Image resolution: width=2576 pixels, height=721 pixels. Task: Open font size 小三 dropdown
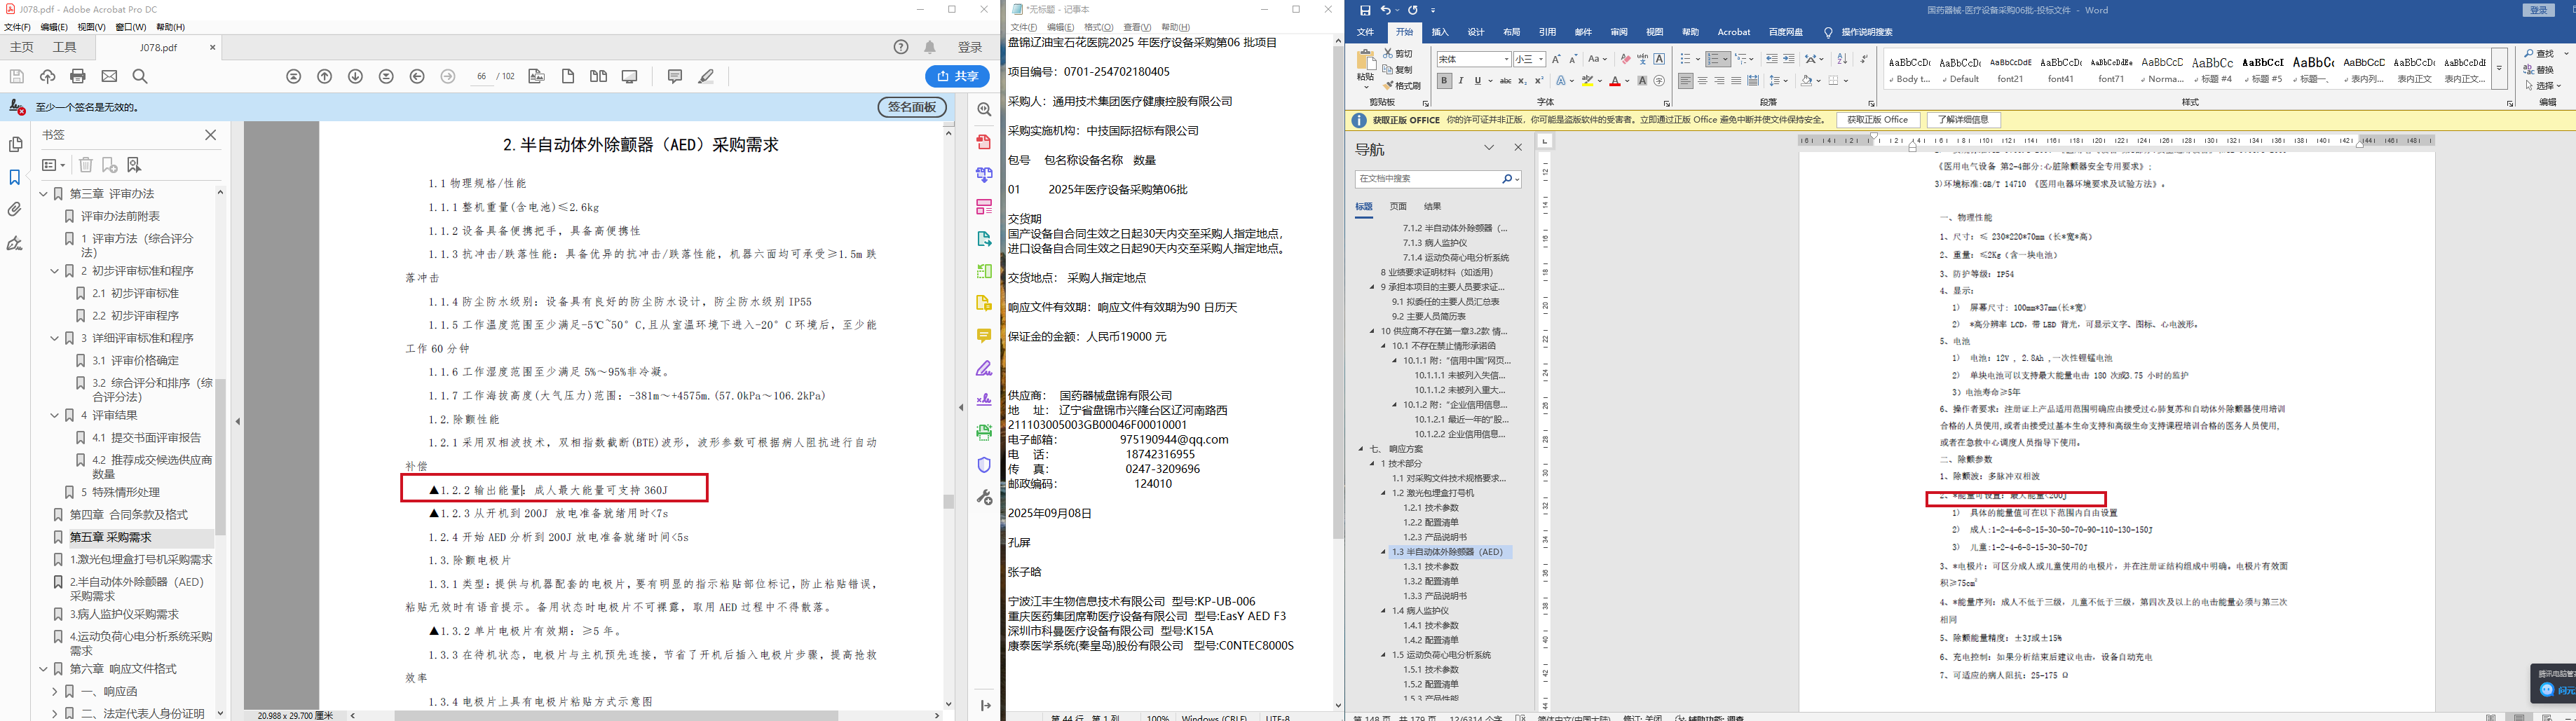click(x=1541, y=59)
